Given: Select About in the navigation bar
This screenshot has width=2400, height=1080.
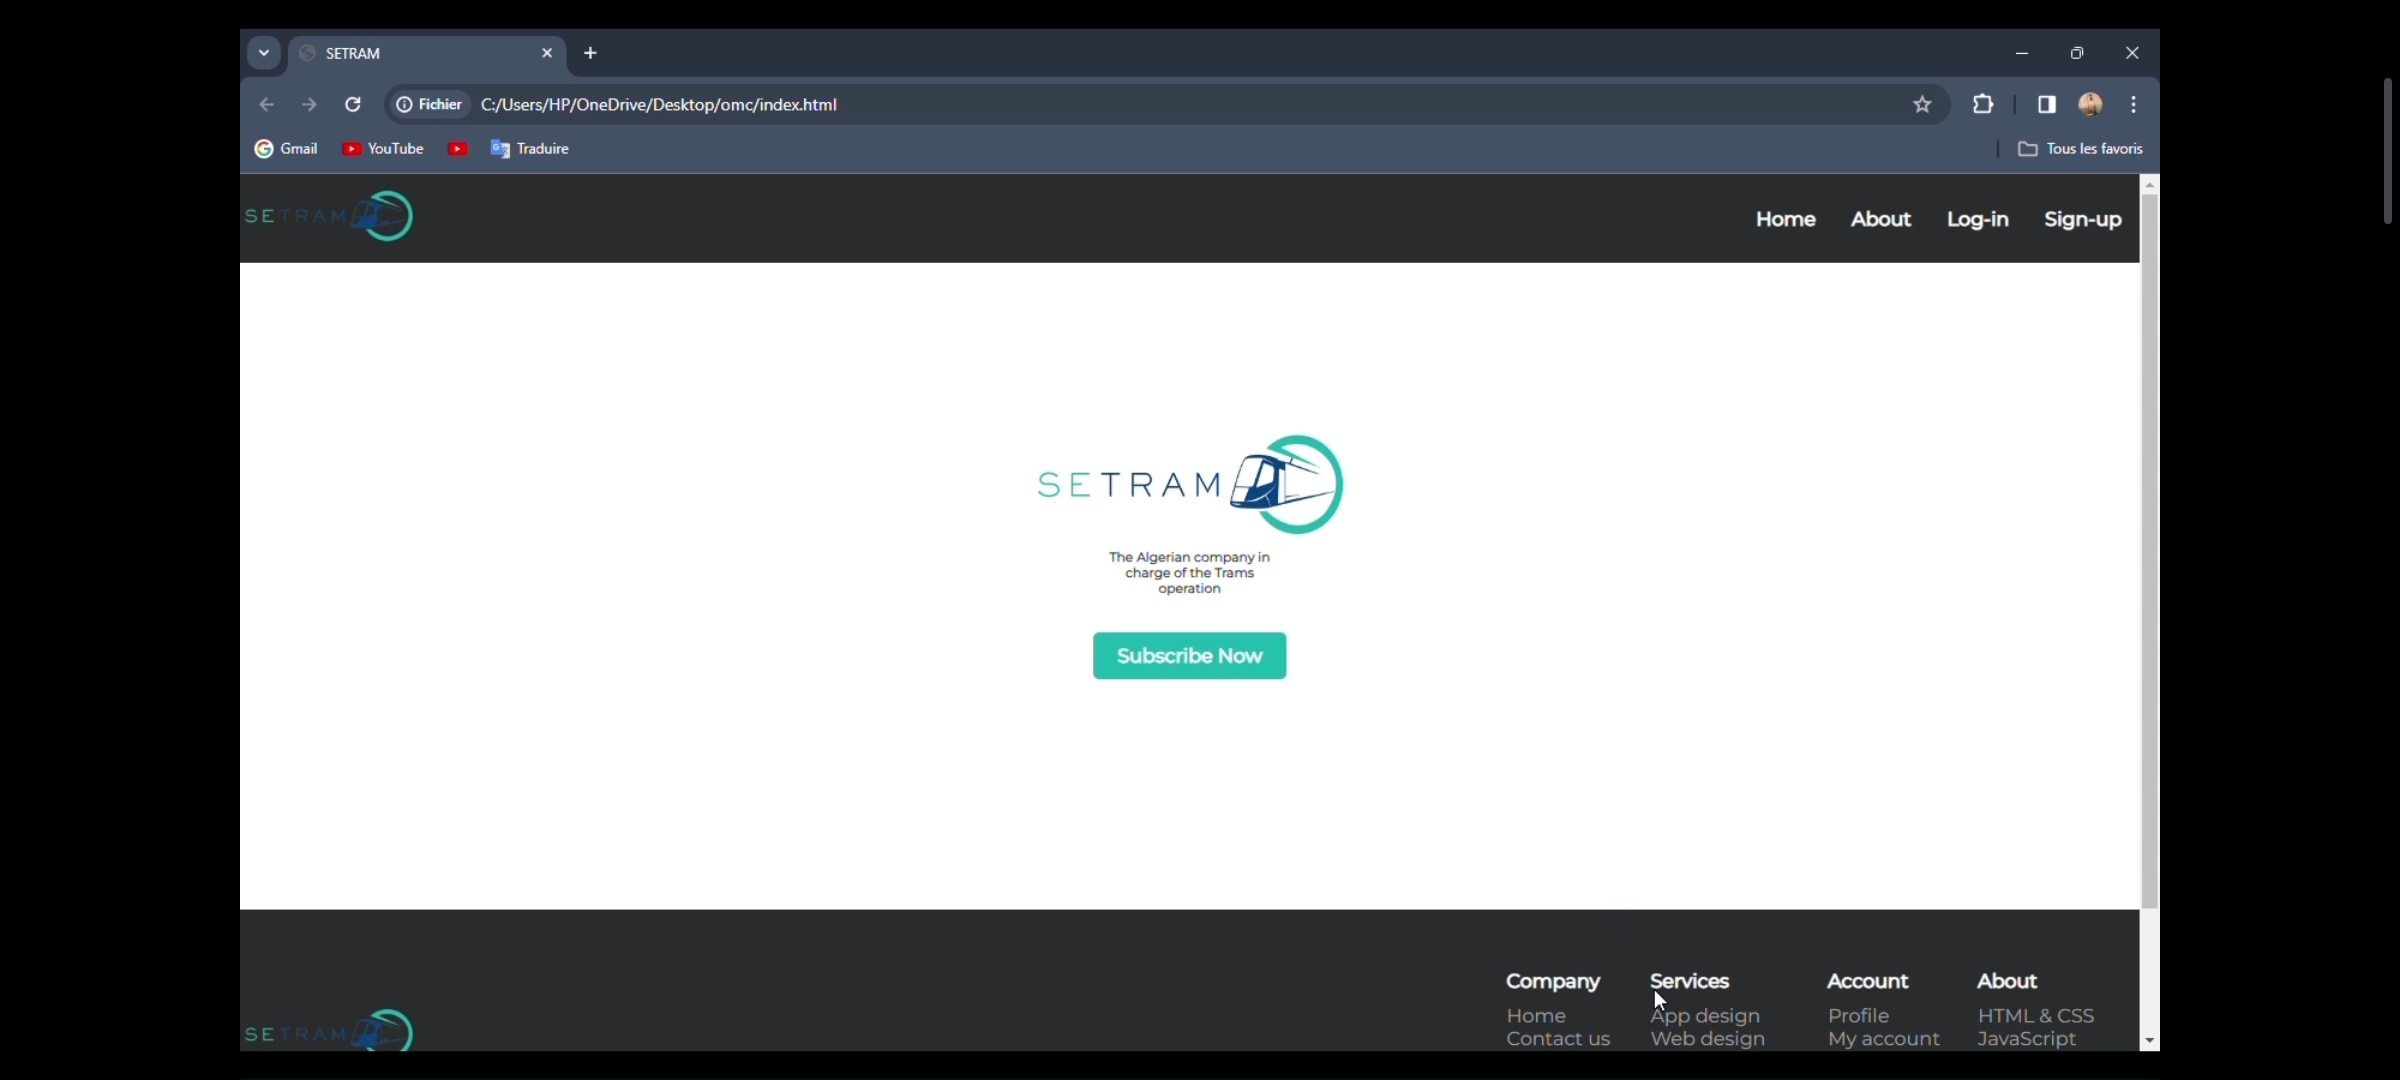Looking at the screenshot, I should tap(1880, 219).
